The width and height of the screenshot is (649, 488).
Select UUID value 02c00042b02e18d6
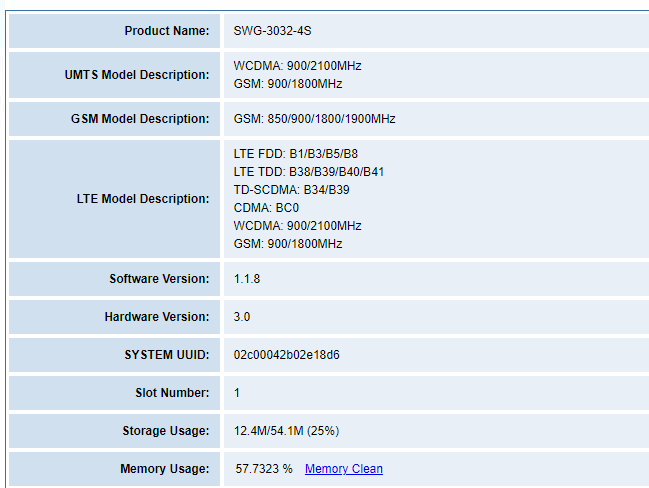286,355
